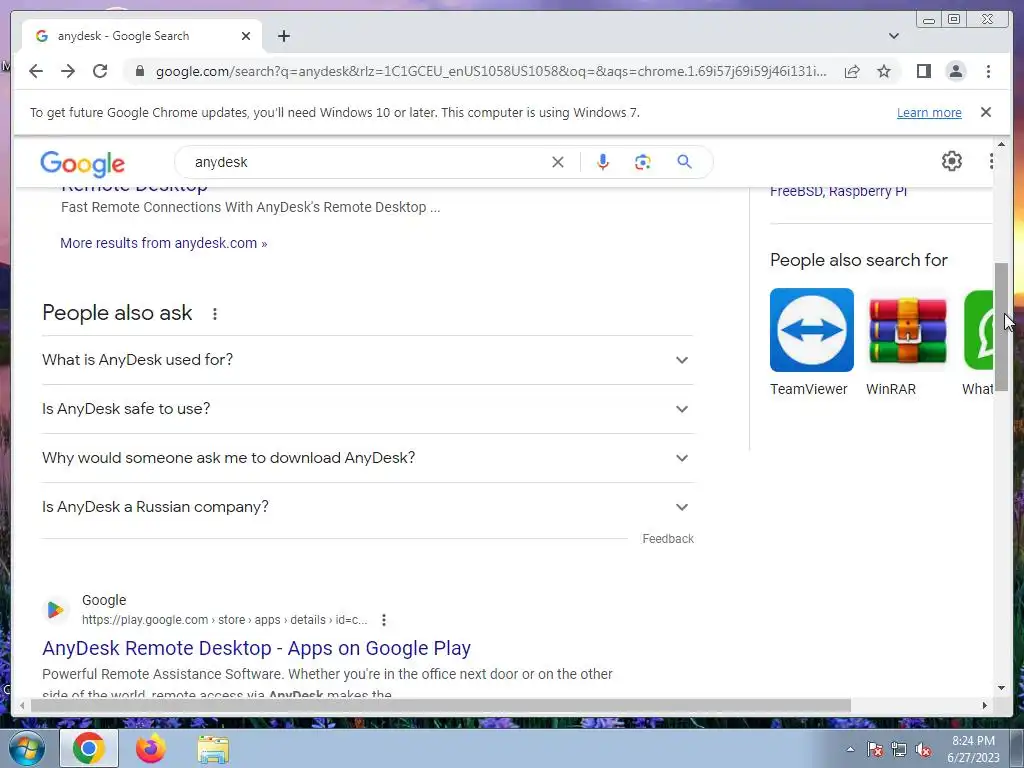This screenshot has width=1024, height=768.
Task: Submit search with the magnifier icon
Action: tap(684, 161)
